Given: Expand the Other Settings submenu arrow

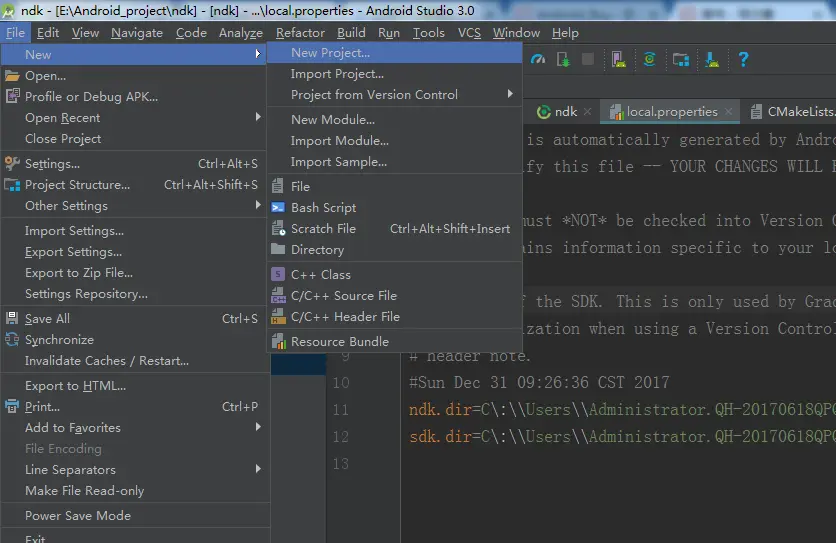Looking at the screenshot, I should 258,205.
